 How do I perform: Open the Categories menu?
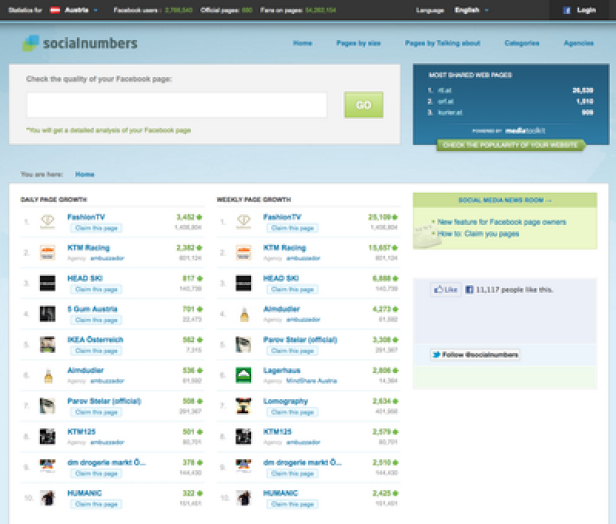click(x=522, y=43)
